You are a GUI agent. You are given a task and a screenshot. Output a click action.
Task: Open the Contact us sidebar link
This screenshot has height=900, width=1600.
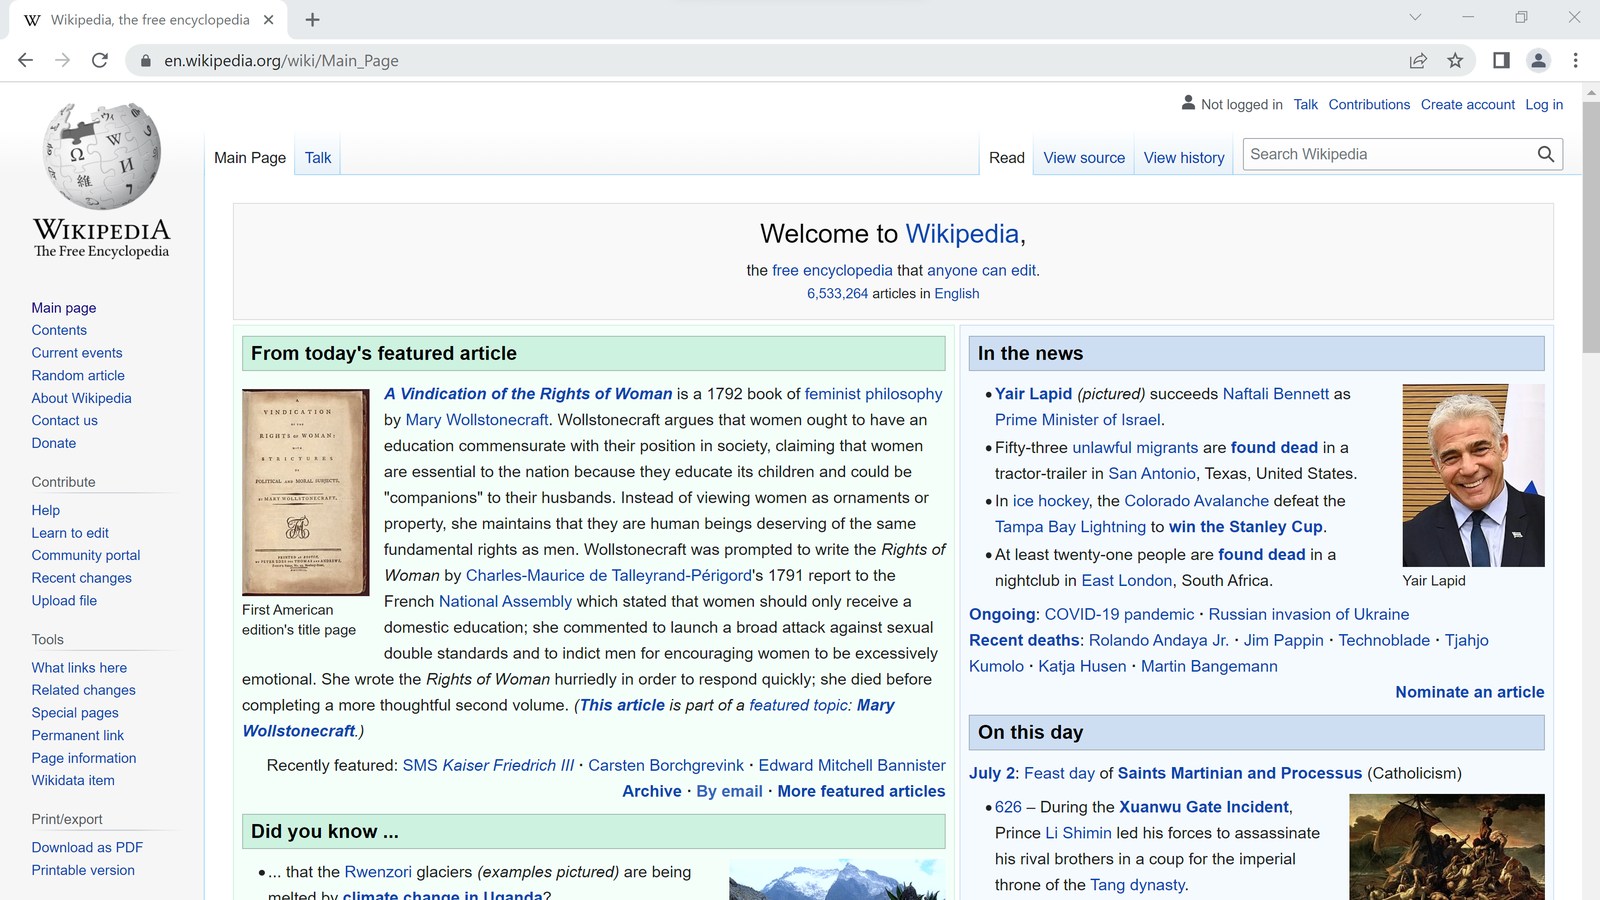click(x=65, y=420)
